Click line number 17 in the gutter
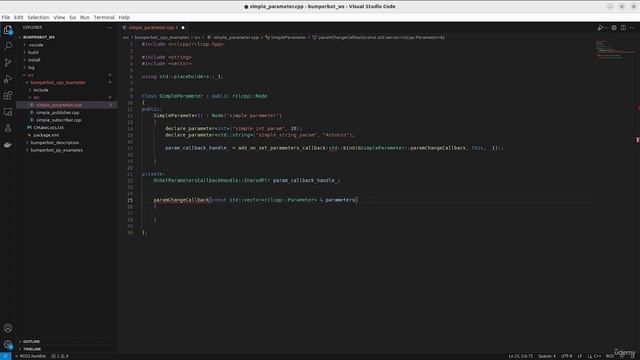This screenshot has height=360, width=640. [x=130, y=148]
